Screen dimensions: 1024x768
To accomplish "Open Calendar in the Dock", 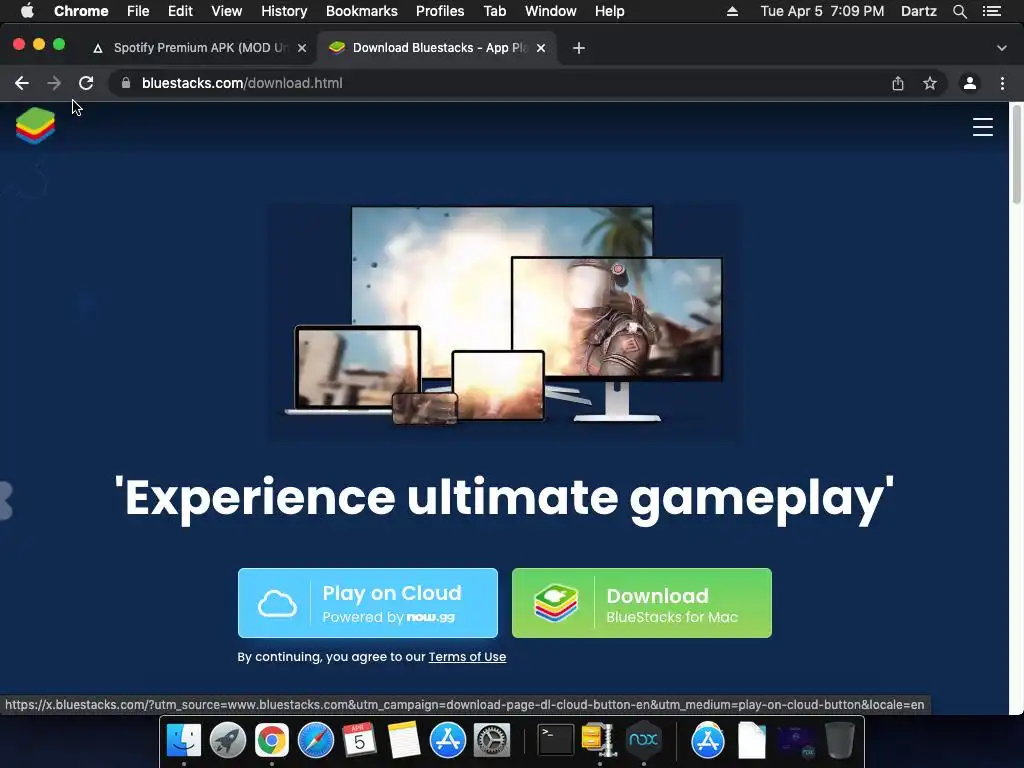I will [x=359, y=740].
